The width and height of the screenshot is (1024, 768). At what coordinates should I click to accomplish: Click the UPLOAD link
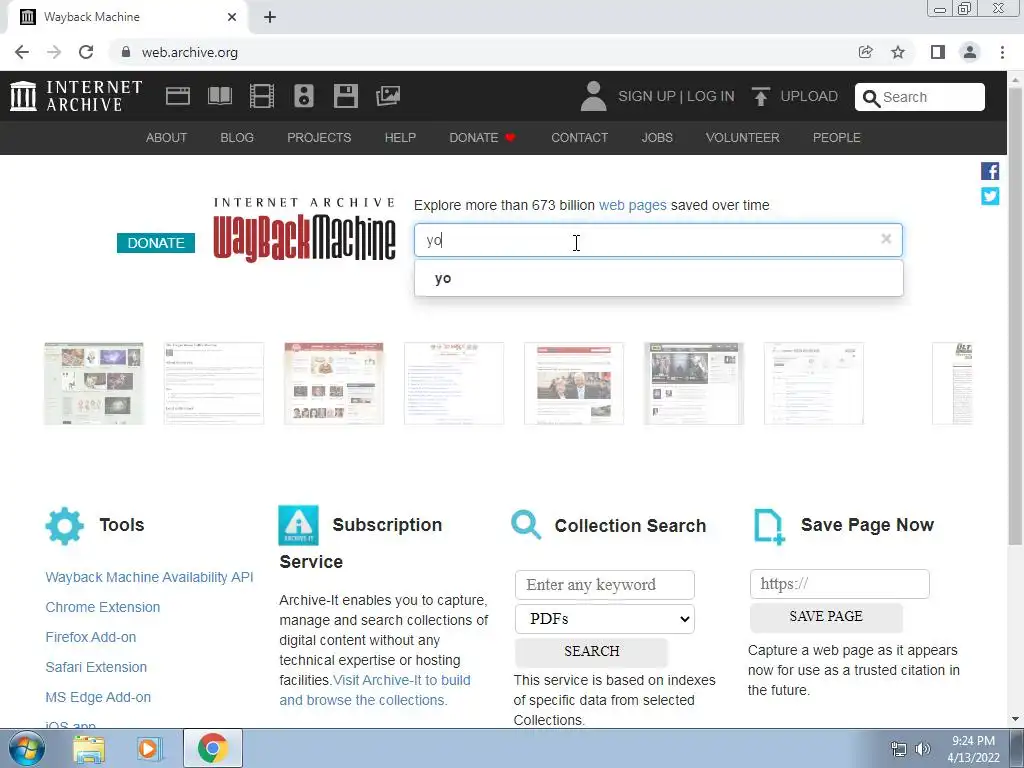(x=808, y=97)
